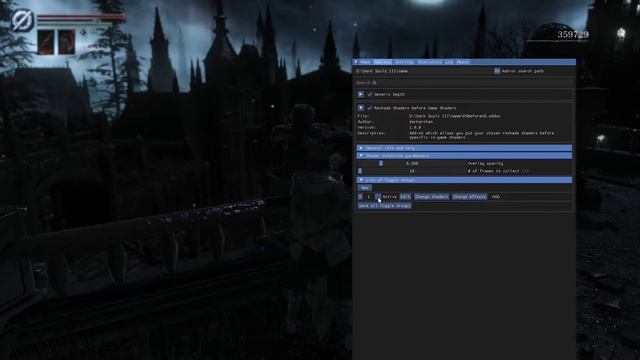Select the Add-ons tab
This screenshot has height=360, width=640.
click(382, 62)
